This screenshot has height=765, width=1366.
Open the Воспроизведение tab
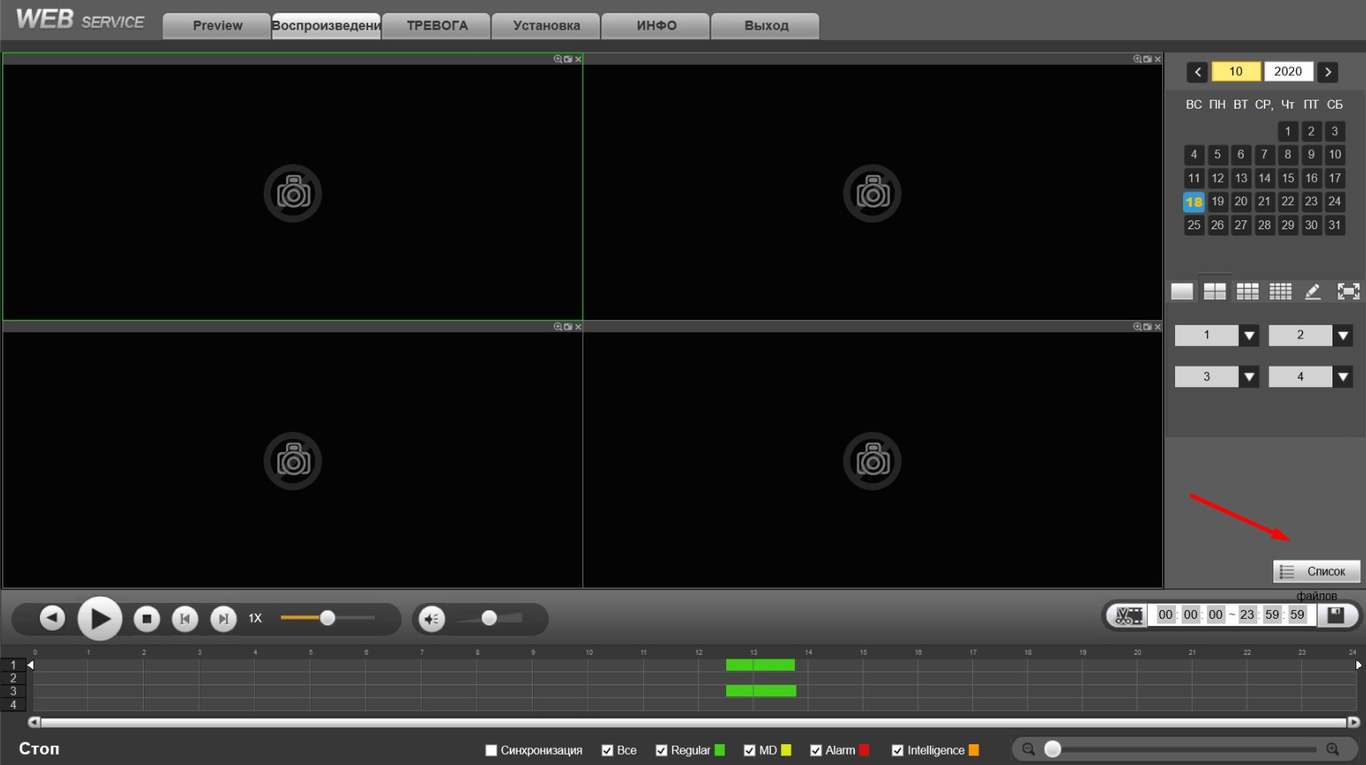pos(326,26)
